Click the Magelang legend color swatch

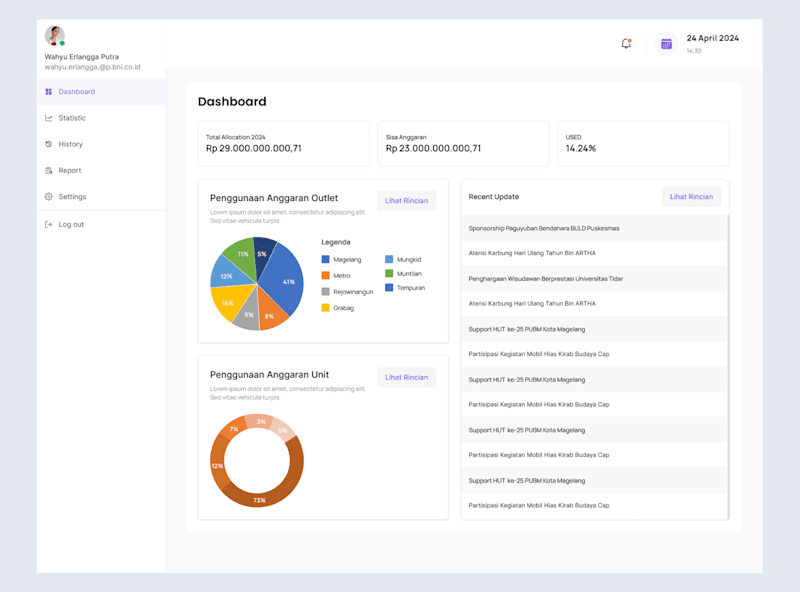[x=326, y=259]
